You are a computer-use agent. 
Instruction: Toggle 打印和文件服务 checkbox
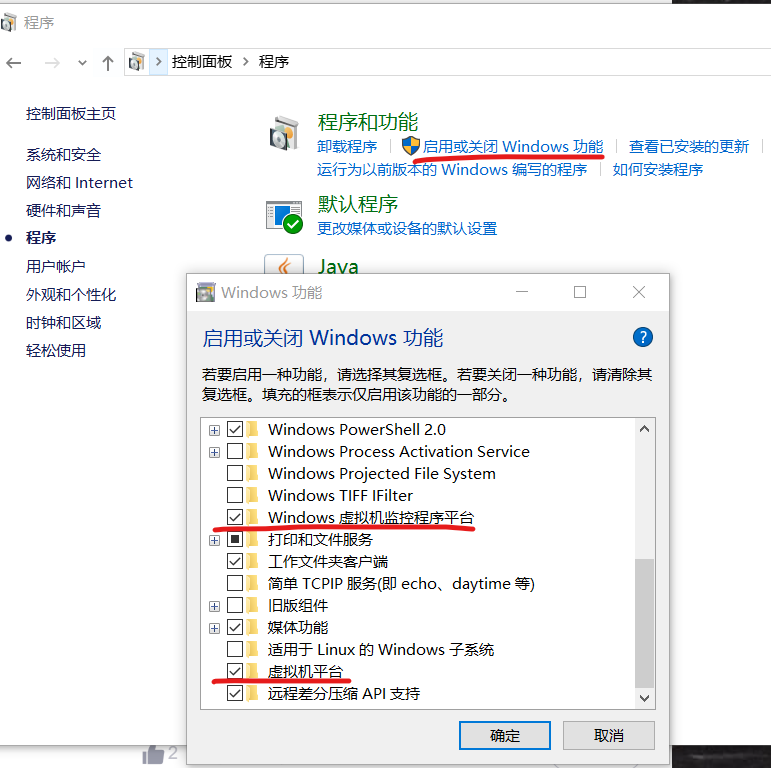pos(235,539)
